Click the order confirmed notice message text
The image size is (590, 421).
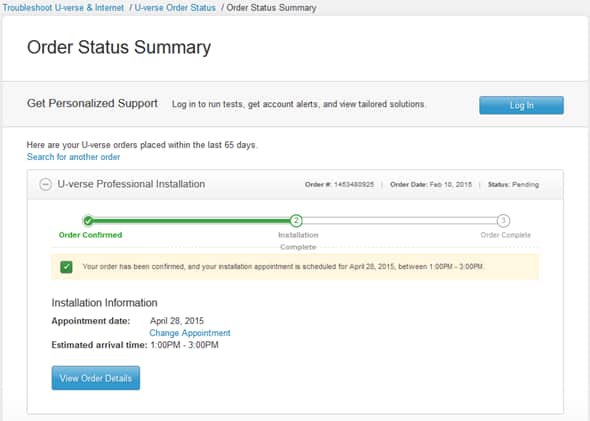pos(283,267)
